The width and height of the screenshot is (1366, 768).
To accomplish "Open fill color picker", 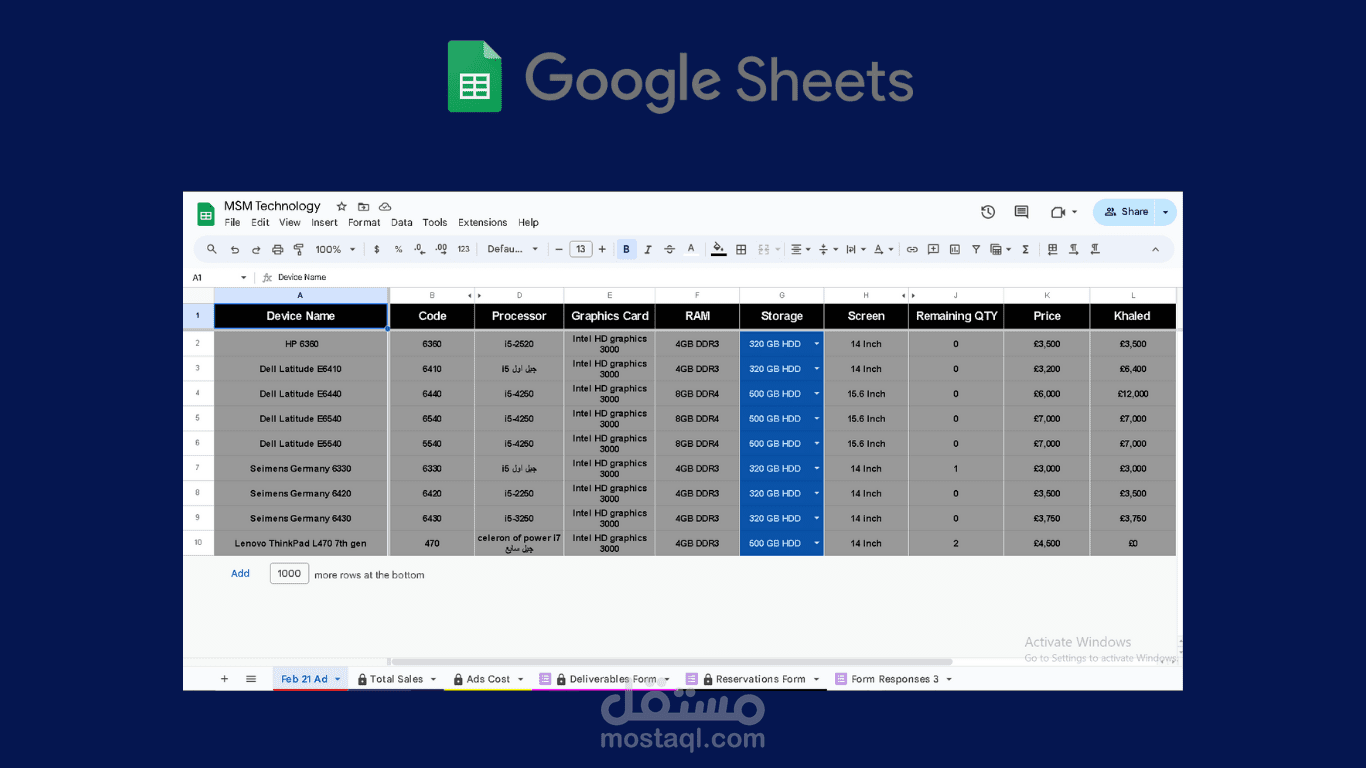I will click(718, 250).
